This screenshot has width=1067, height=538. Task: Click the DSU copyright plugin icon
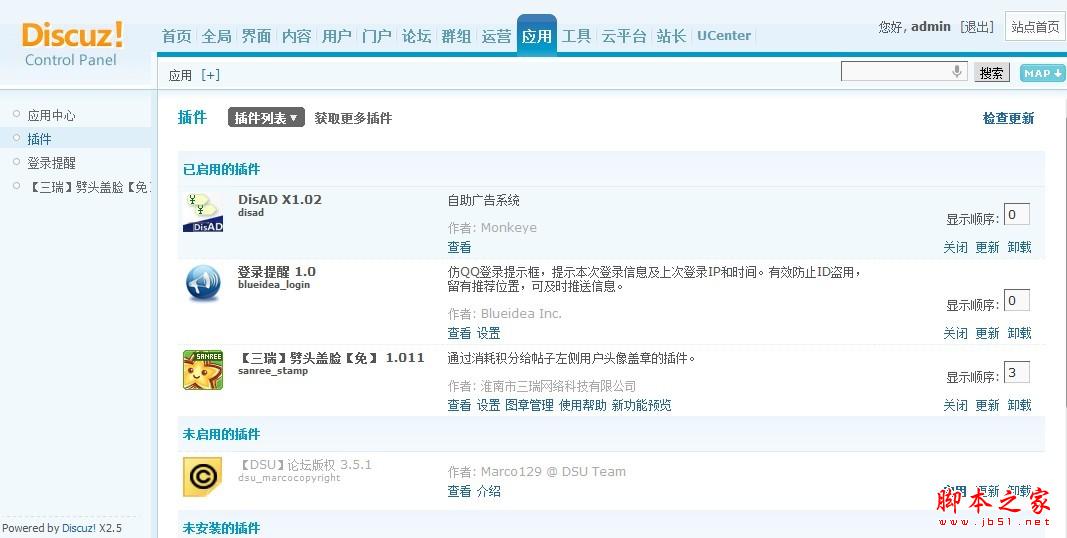[203, 477]
